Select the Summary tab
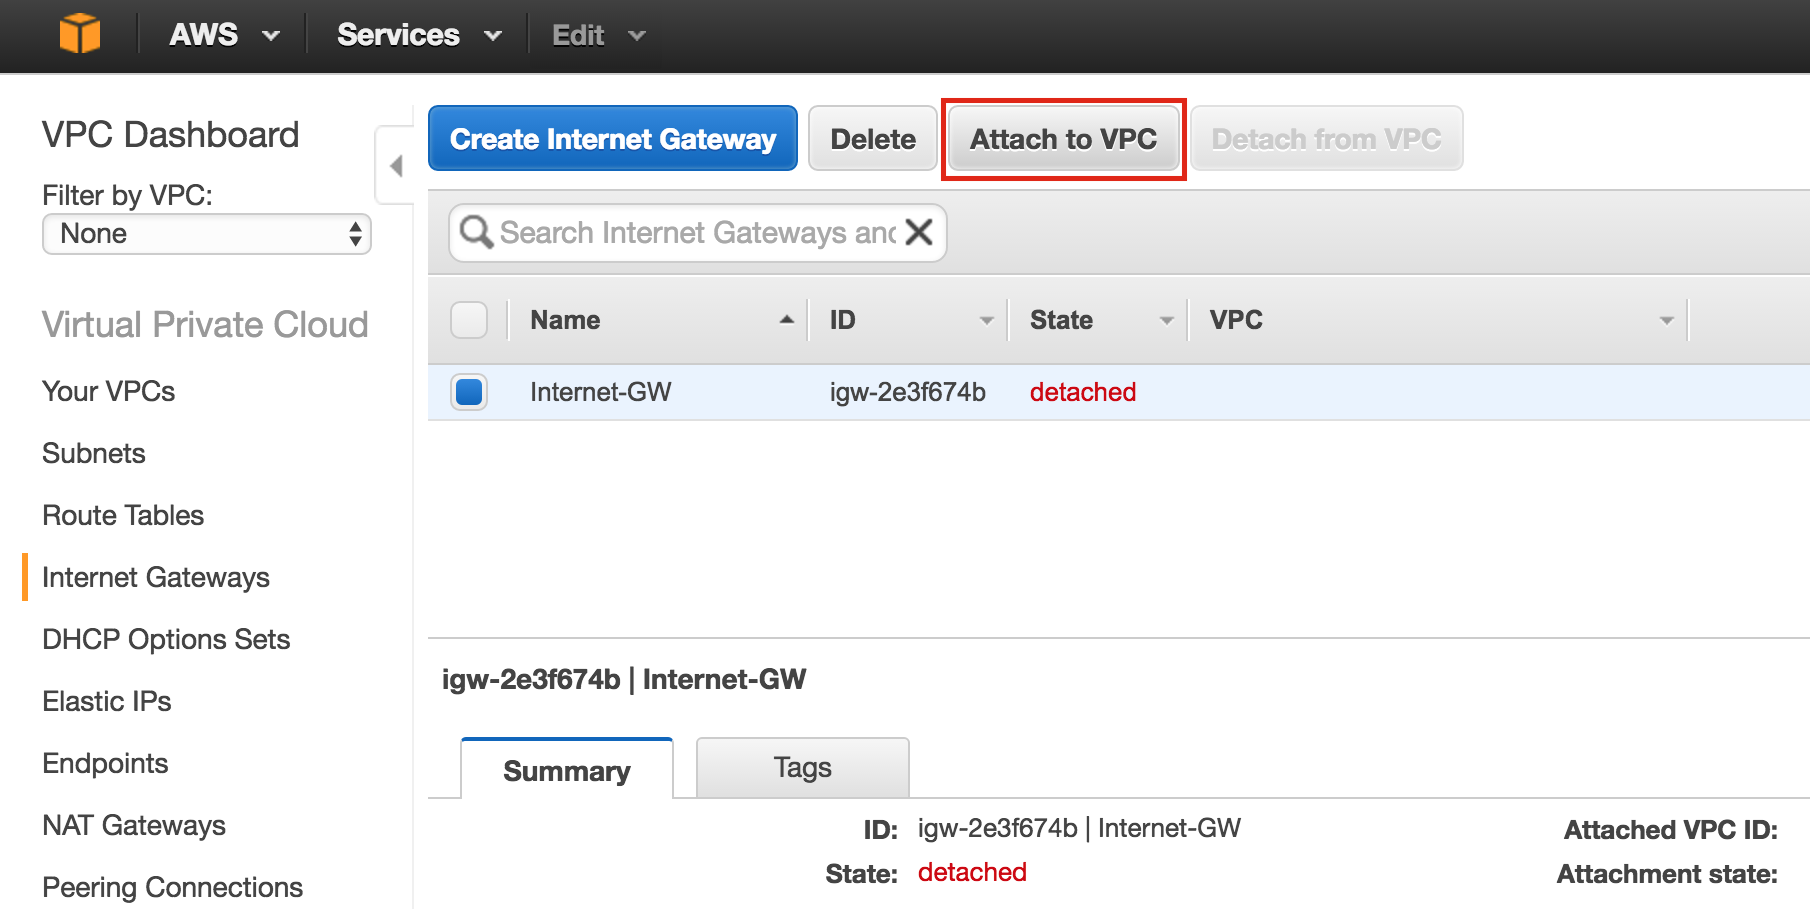 pos(567,769)
